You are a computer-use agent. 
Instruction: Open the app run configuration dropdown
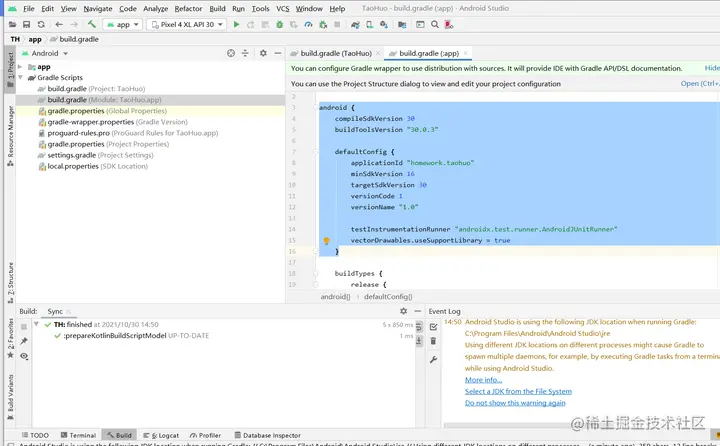[x=123, y=24]
